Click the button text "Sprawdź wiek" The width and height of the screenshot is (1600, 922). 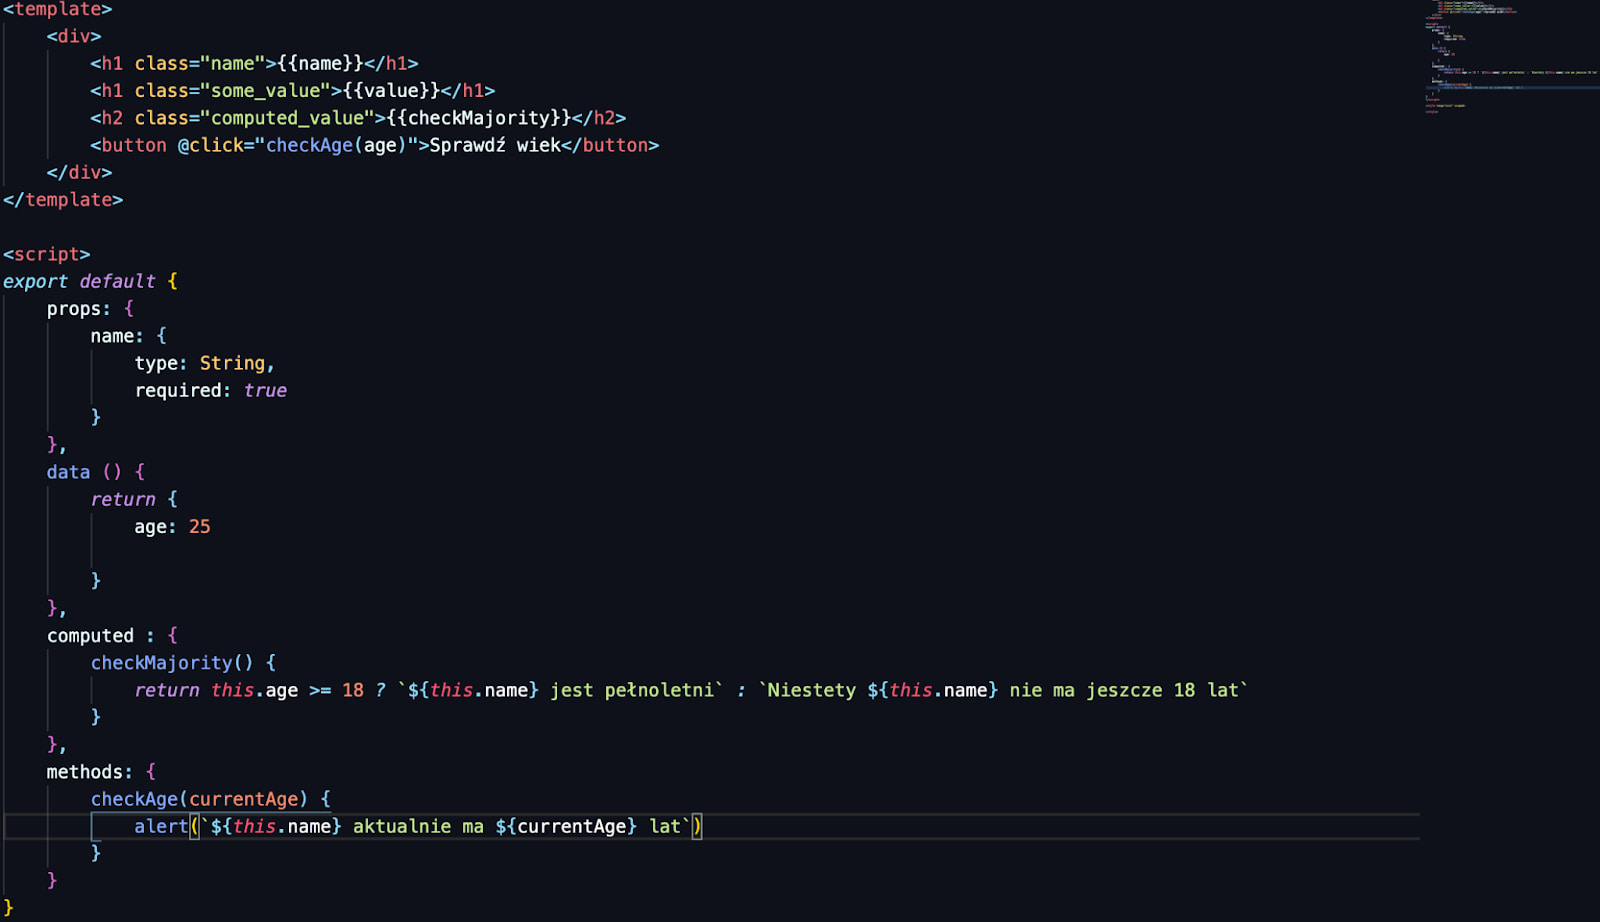[495, 145]
